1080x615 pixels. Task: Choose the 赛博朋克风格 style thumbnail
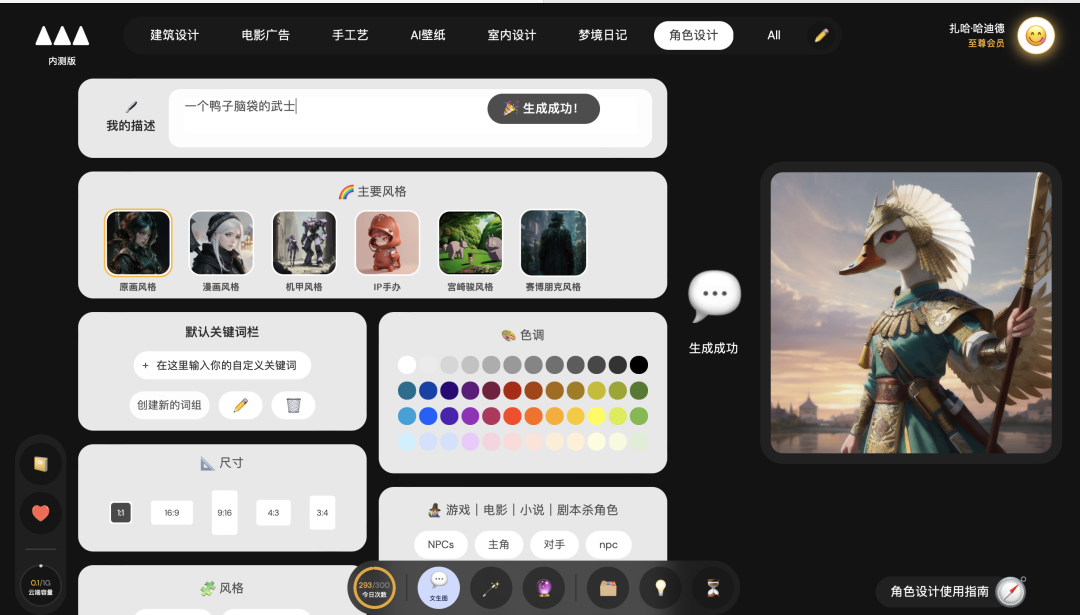click(554, 243)
